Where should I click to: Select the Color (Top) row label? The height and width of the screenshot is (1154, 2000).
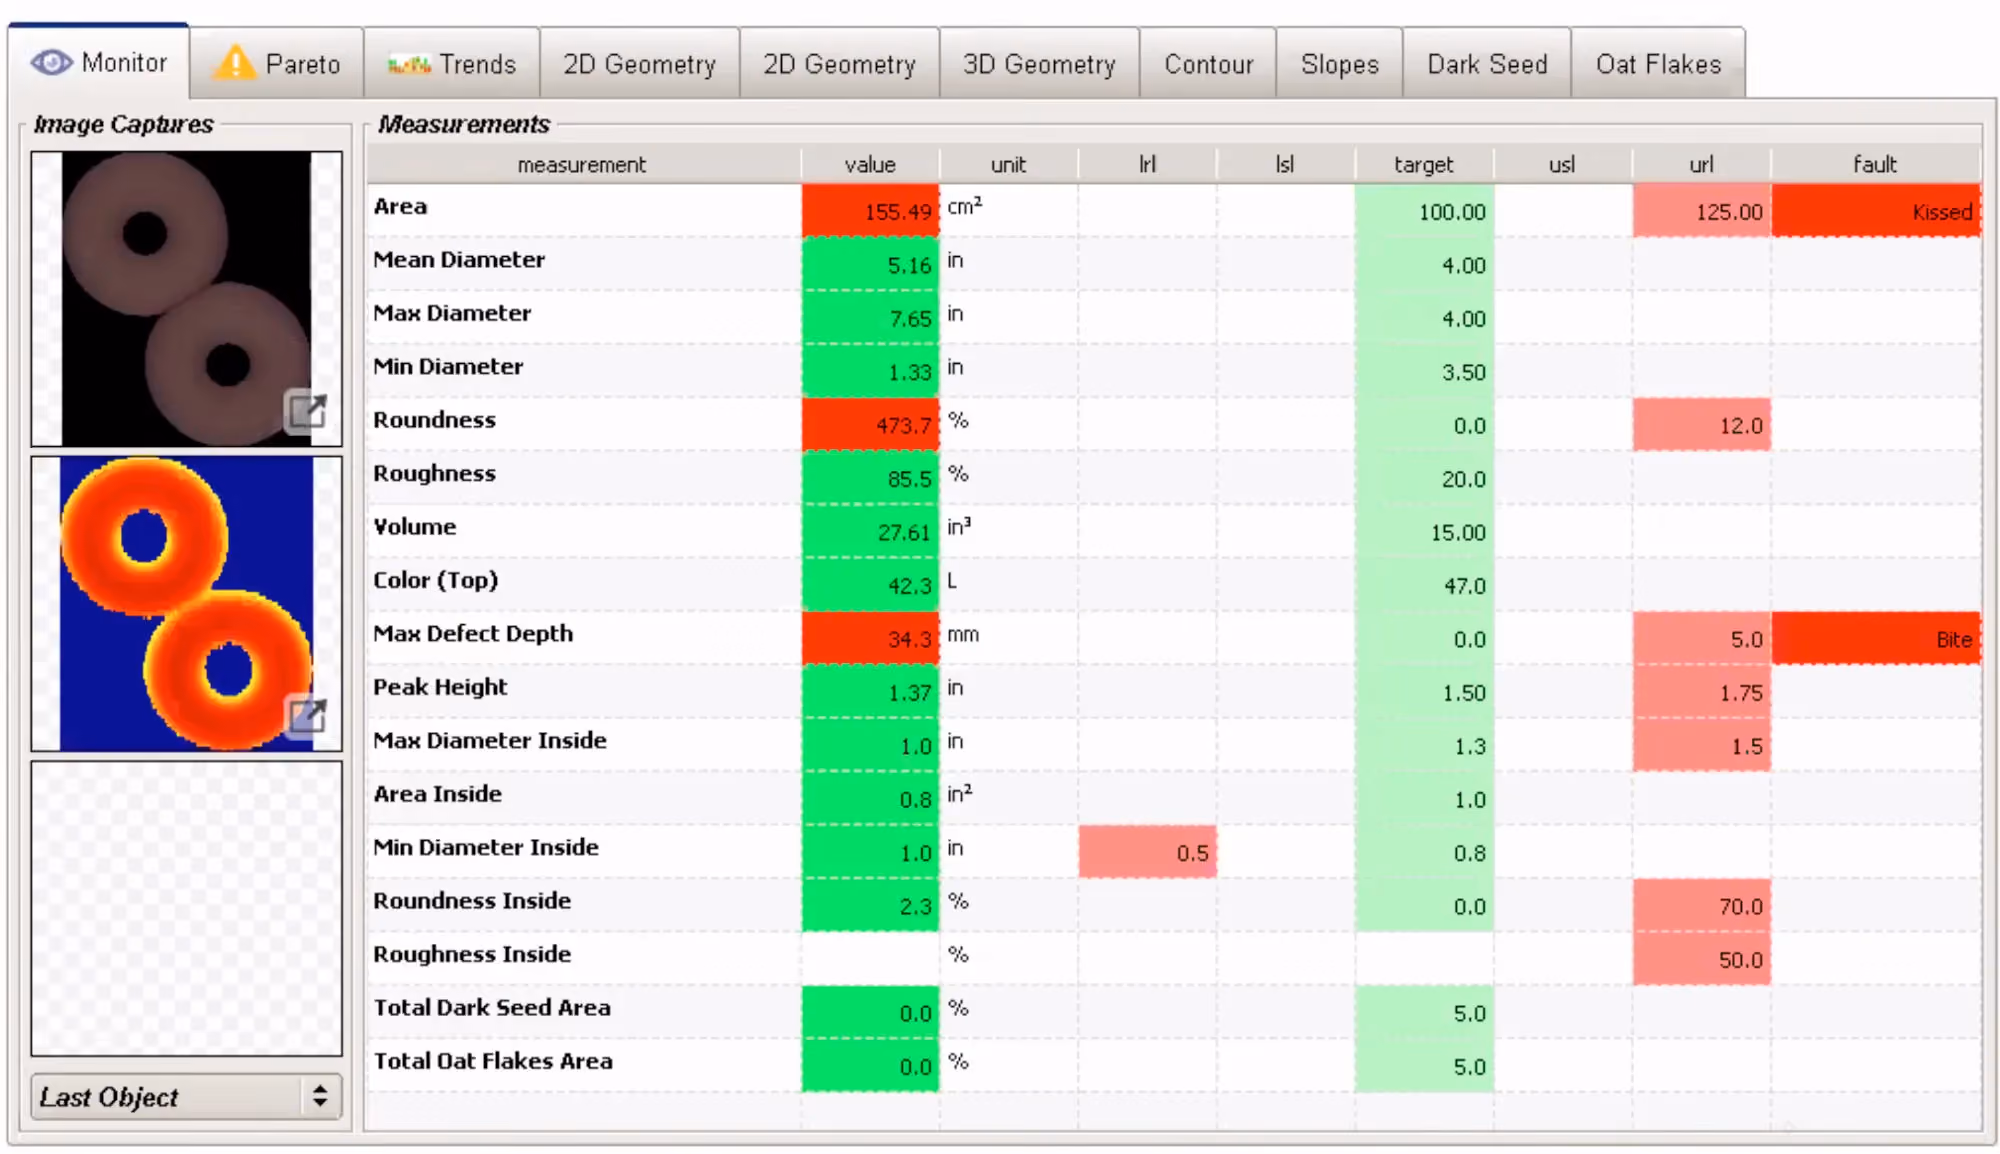coord(435,580)
